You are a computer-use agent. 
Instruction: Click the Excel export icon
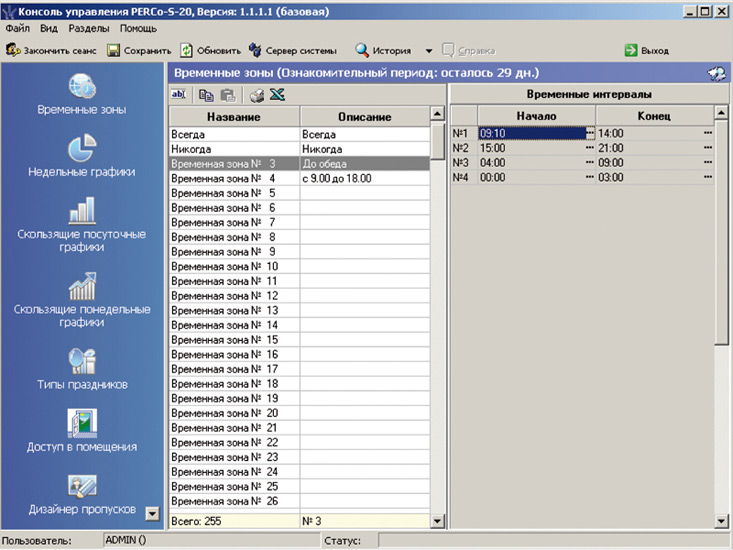point(277,95)
